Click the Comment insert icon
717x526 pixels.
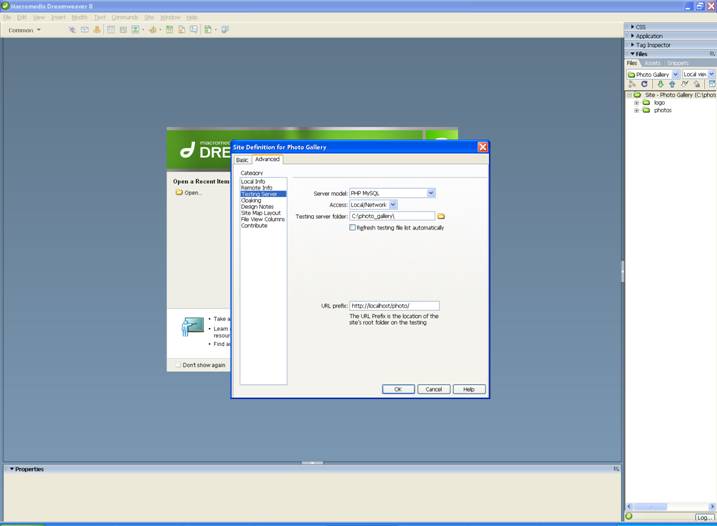click(194, 30)
